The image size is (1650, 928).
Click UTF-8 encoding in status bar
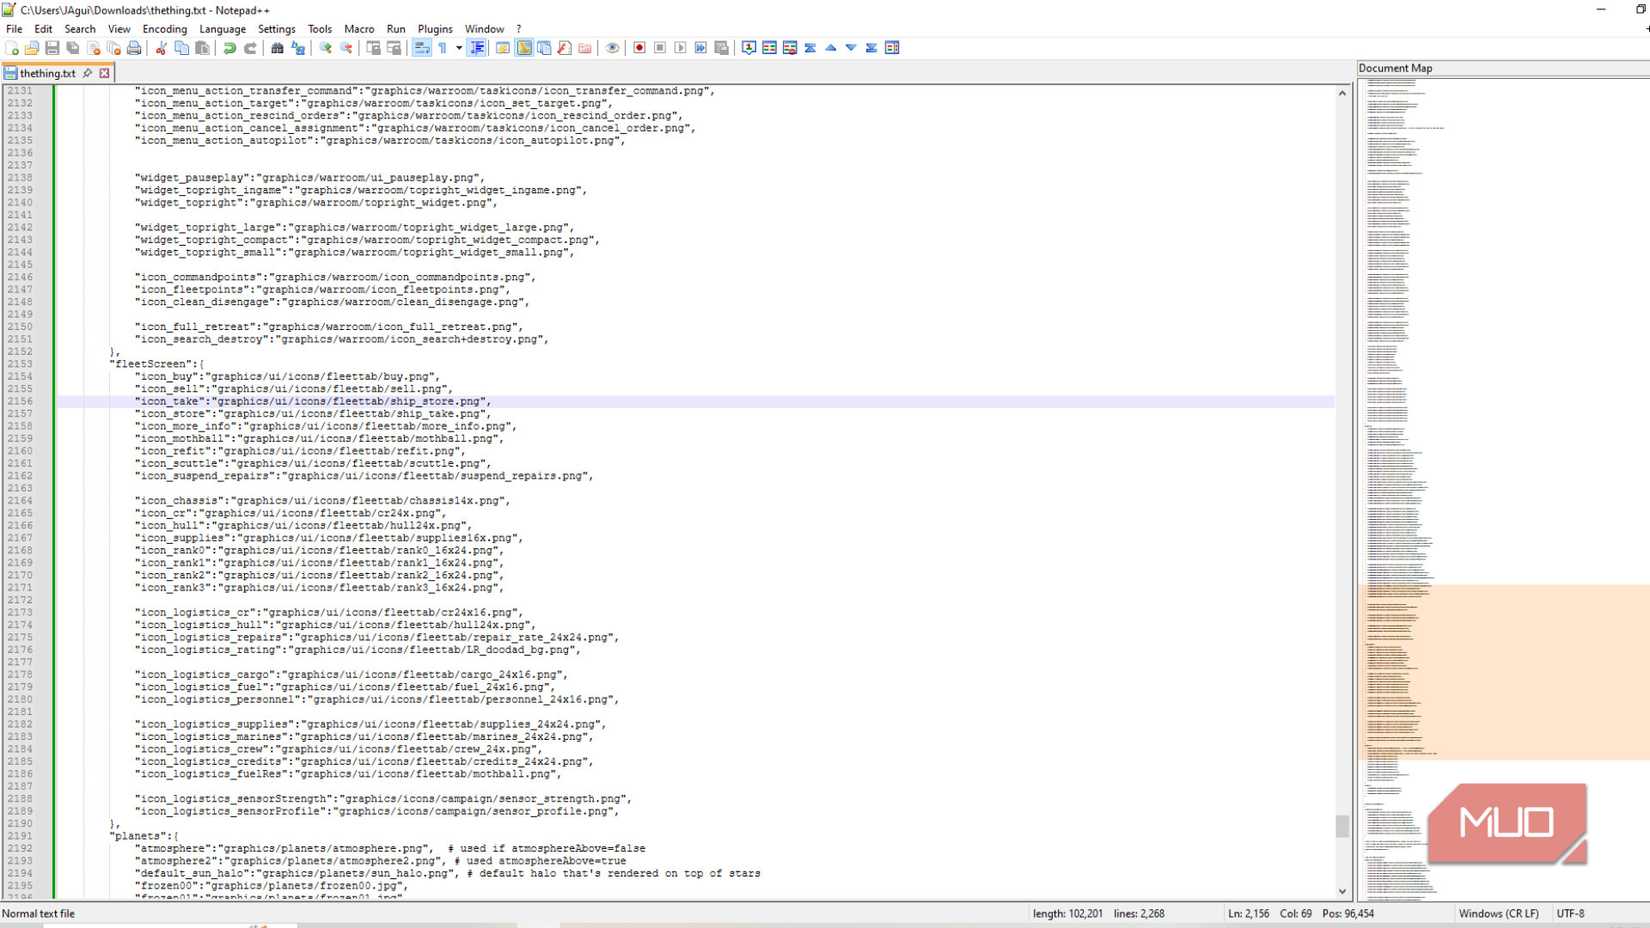click(1570, 914)
